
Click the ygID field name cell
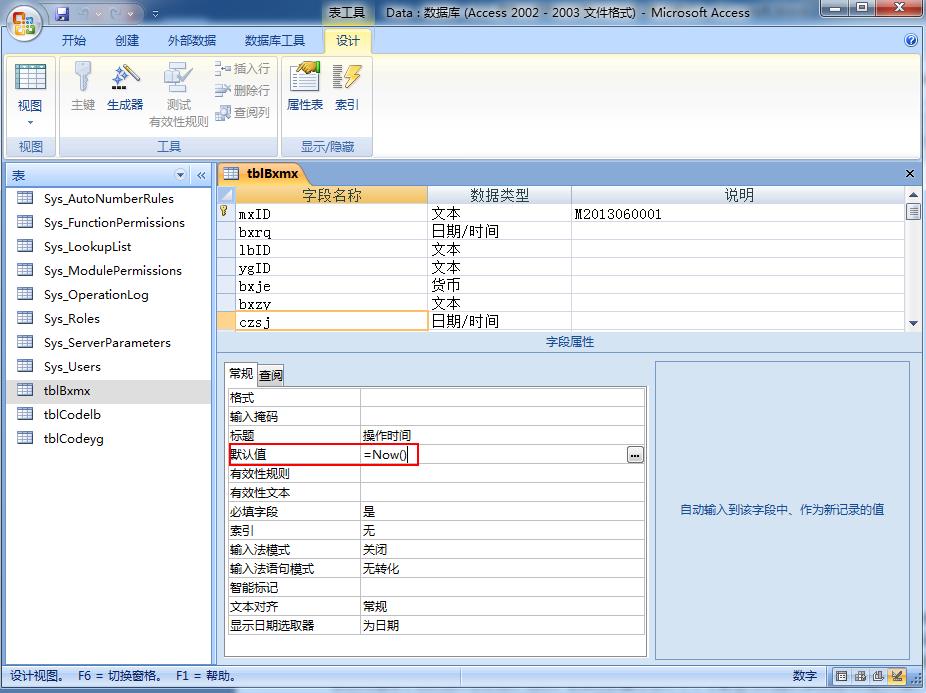pos(331,268)
